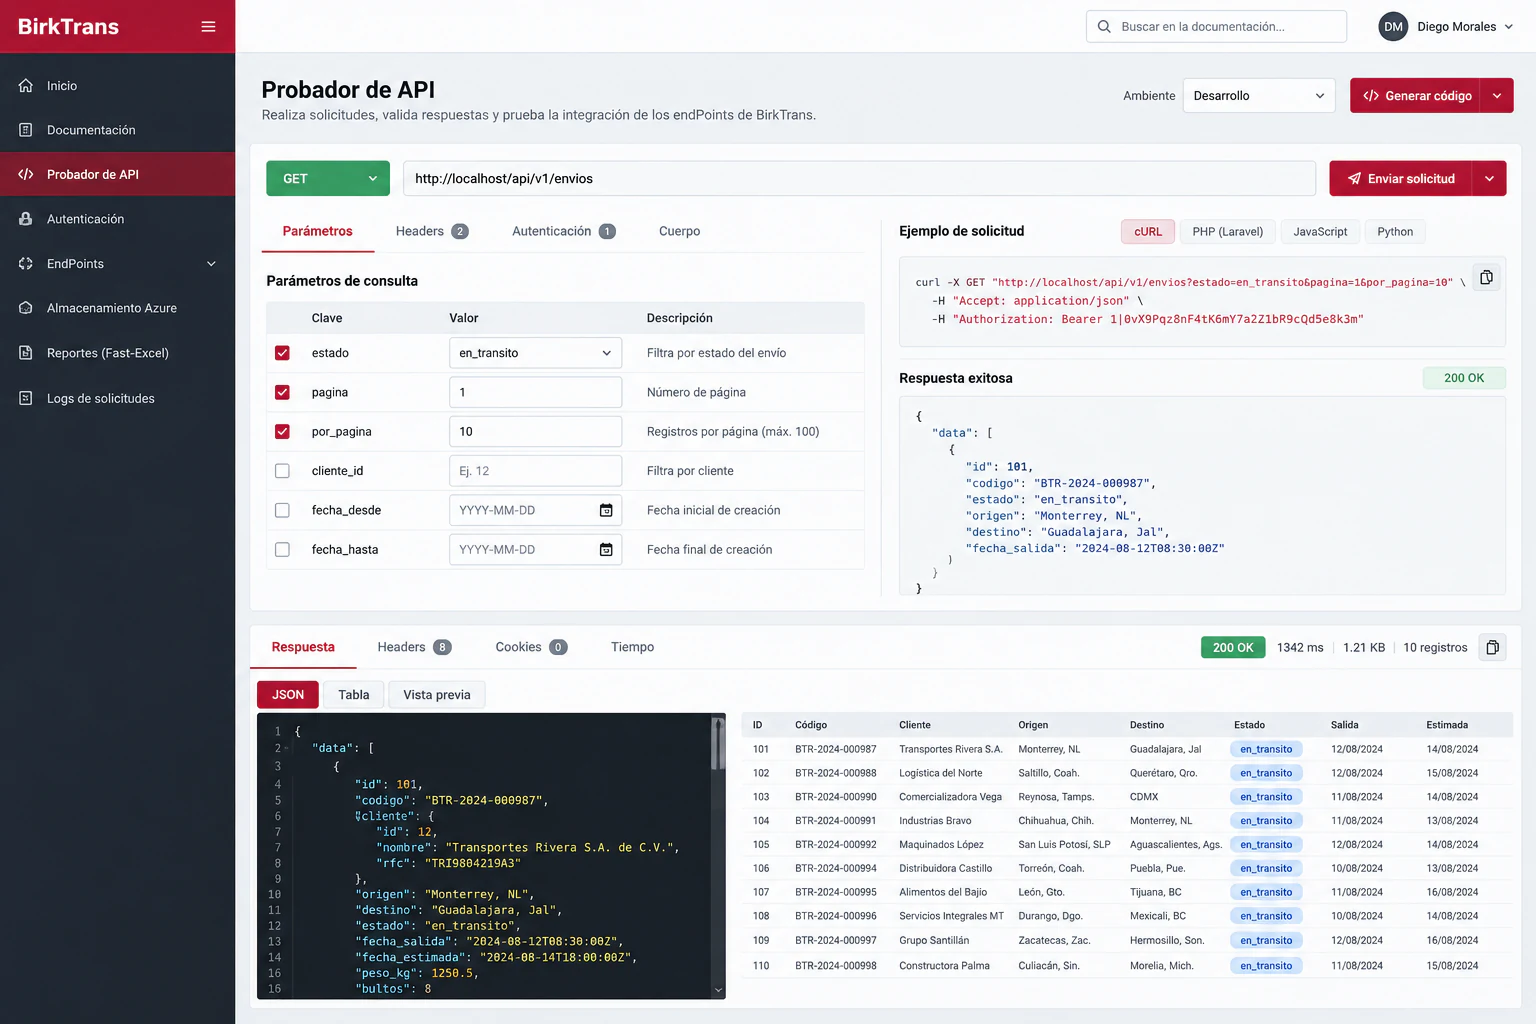Screen dimensions: 1536x1024
Task: Show response as Tabla view
Action: point(354,695)
